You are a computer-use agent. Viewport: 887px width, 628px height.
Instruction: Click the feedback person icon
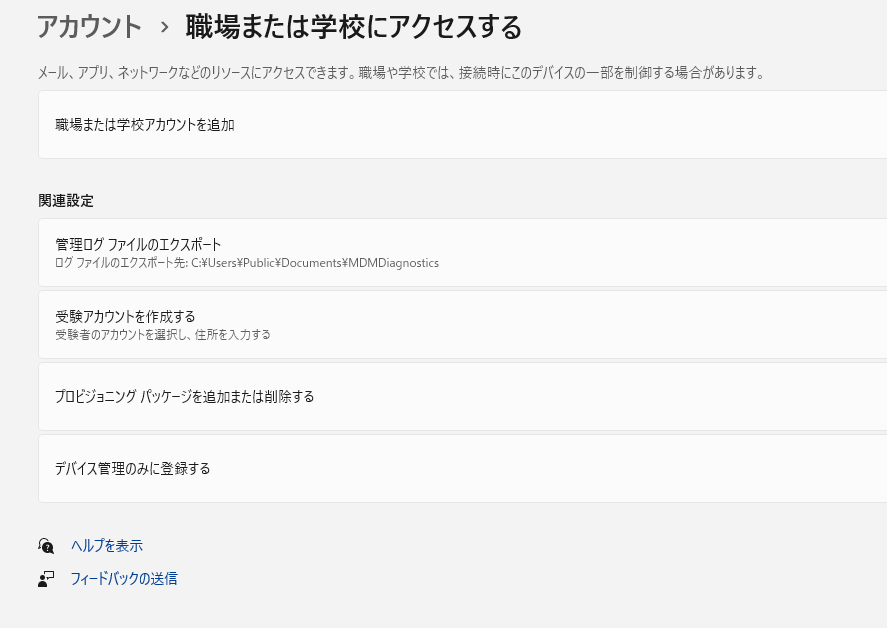coord(46,579)
